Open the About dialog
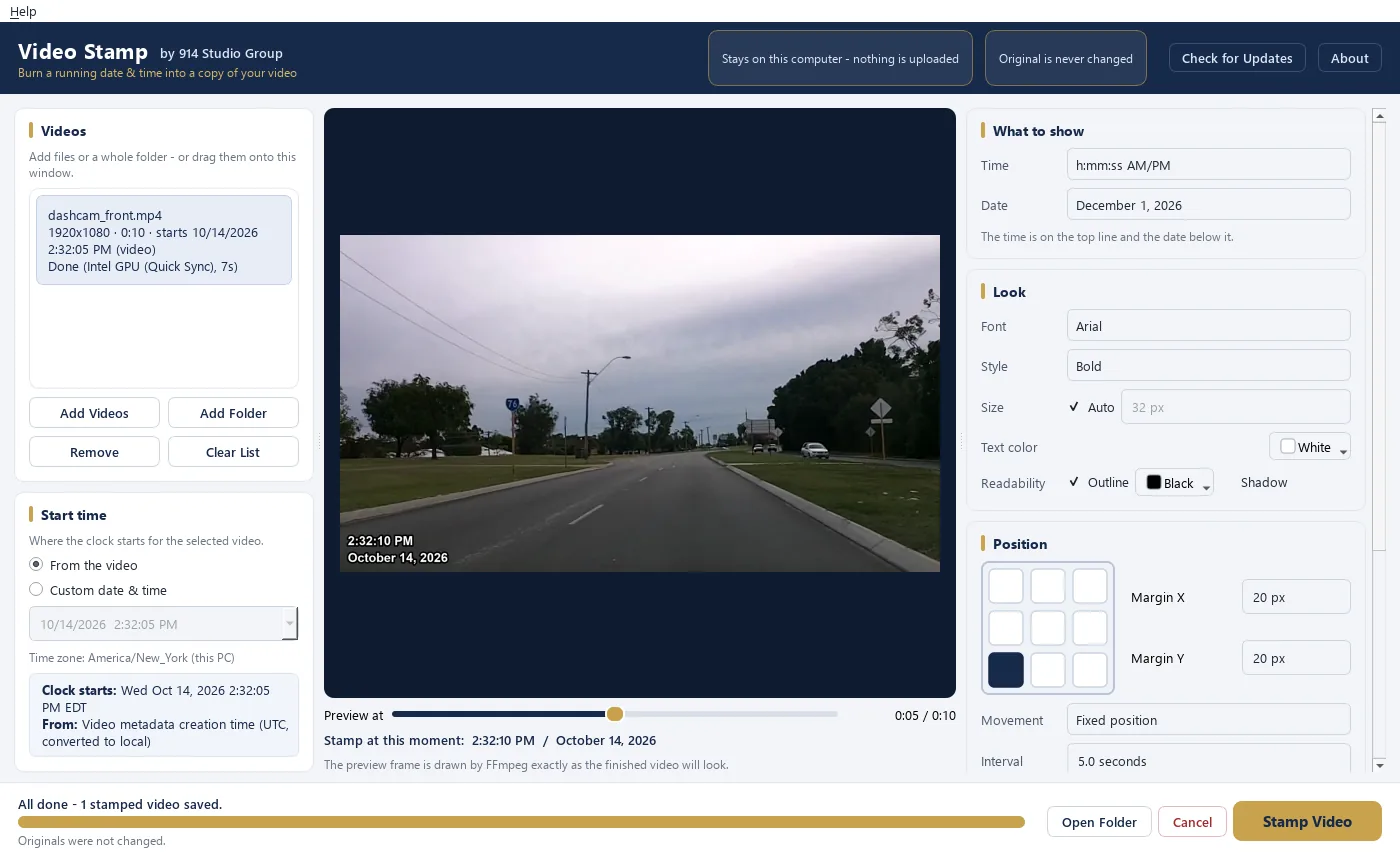1400x860 pixels. click(1349, 58)
